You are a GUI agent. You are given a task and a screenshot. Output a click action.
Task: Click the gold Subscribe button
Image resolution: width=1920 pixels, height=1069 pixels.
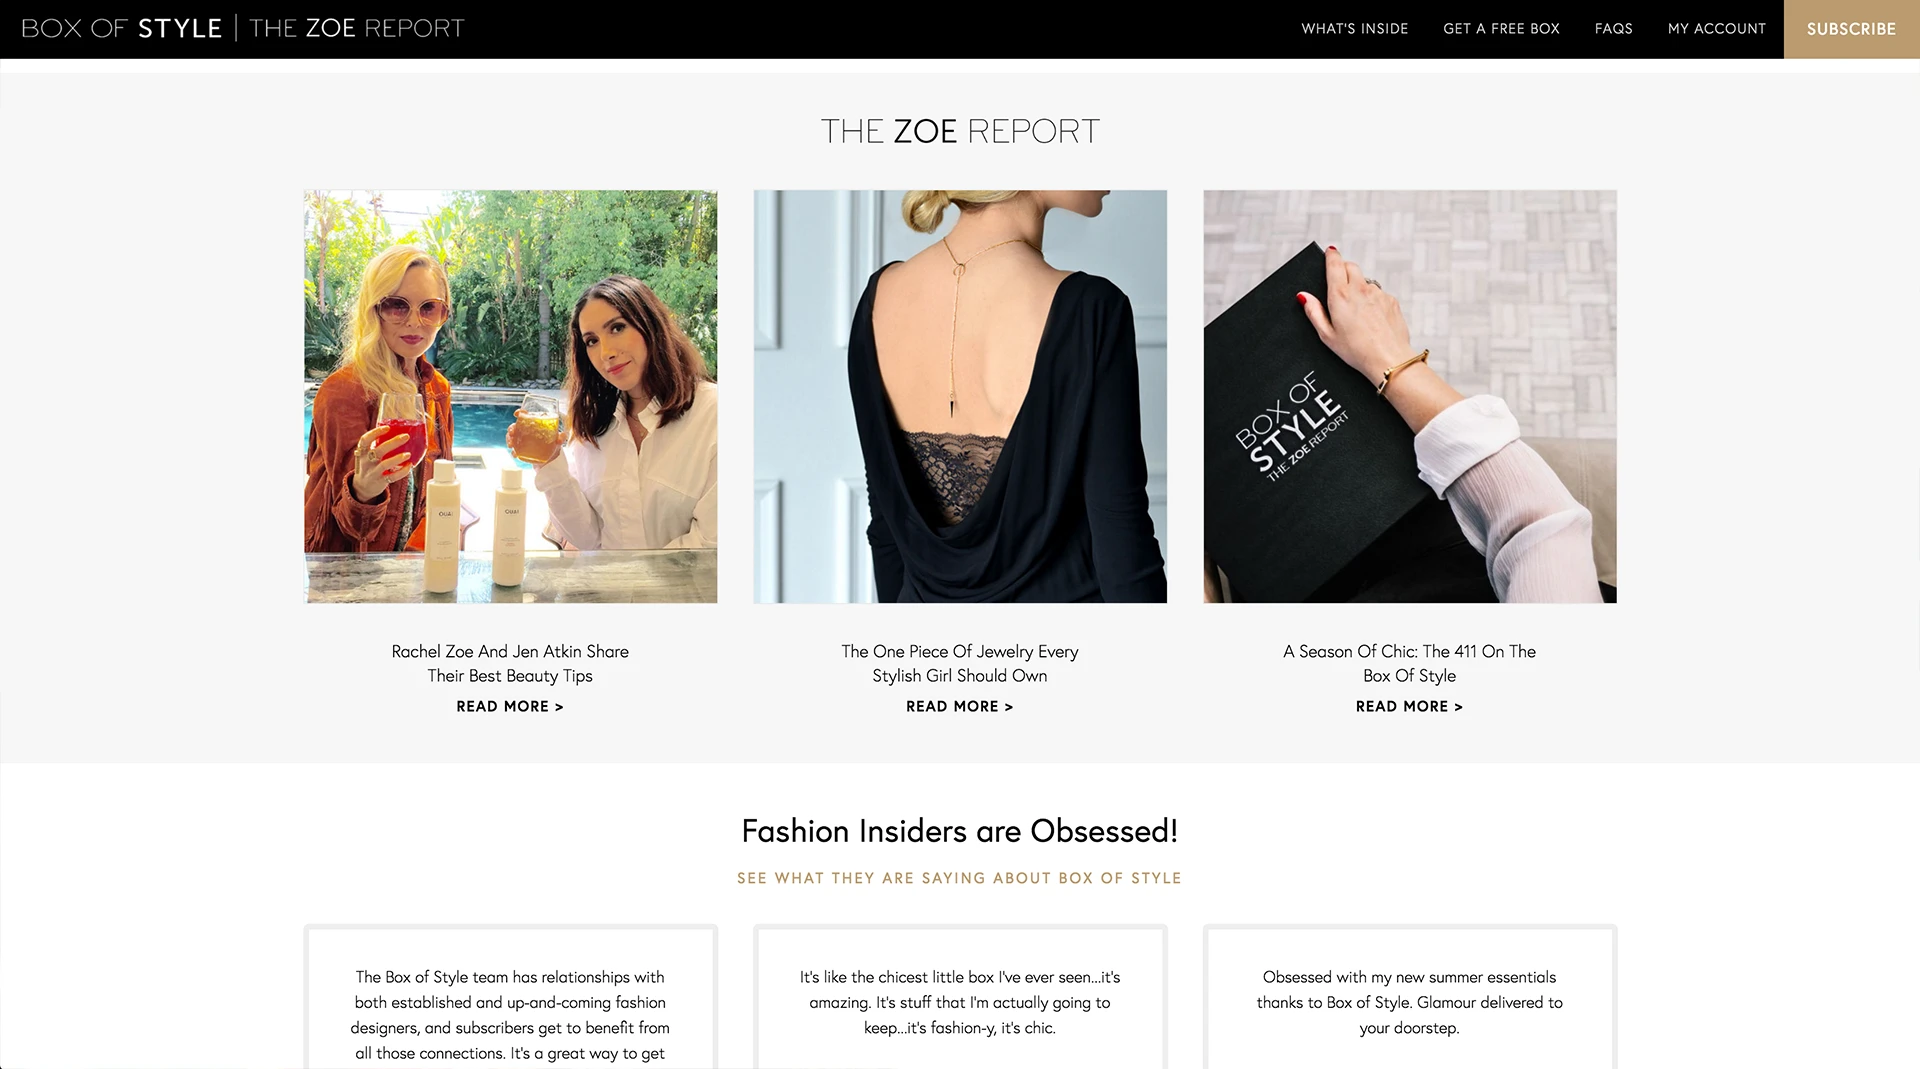[1851, 29]
